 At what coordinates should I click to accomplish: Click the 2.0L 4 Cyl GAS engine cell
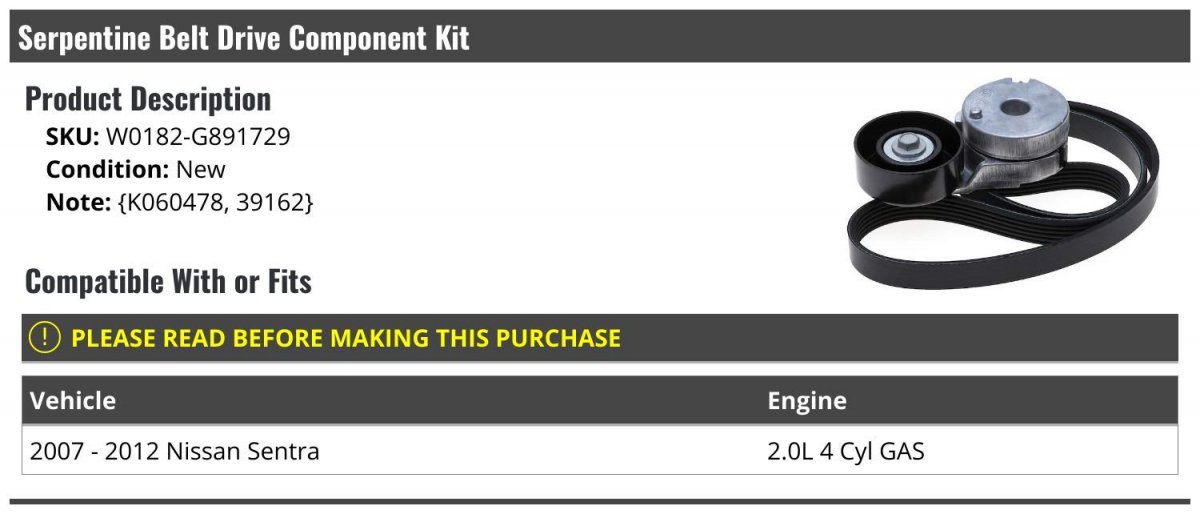(846, 451)
